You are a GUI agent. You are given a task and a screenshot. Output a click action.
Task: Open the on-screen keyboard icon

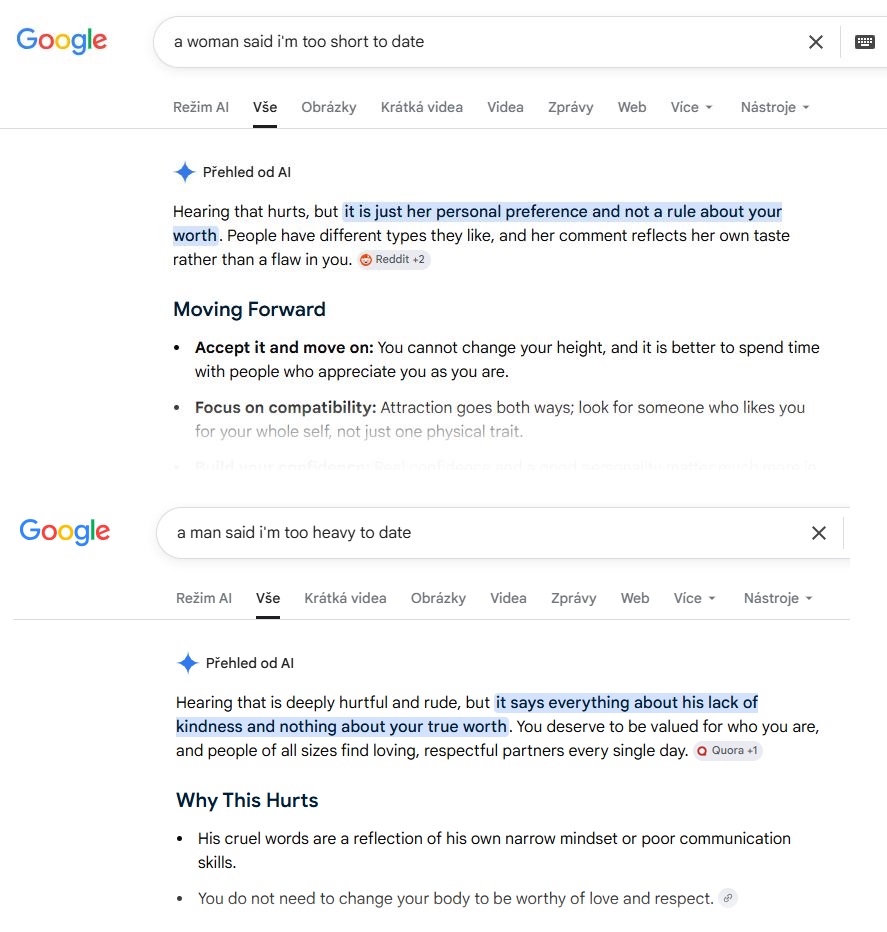[x=864, y=42]
